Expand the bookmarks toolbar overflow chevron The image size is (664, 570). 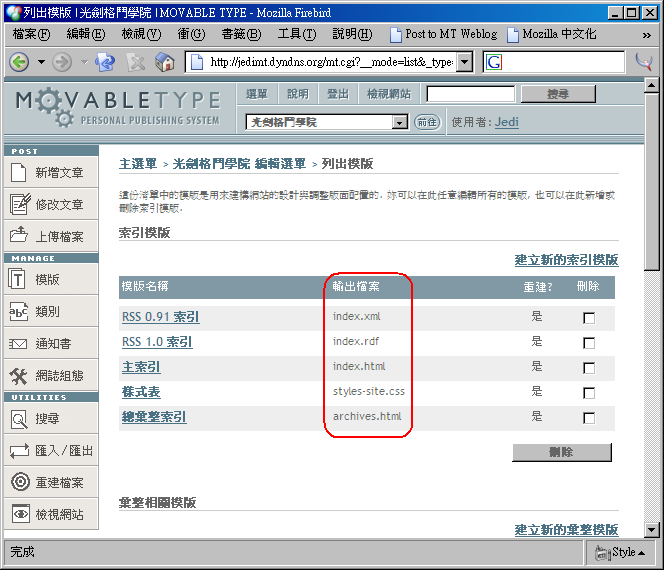tap(647, 35)
